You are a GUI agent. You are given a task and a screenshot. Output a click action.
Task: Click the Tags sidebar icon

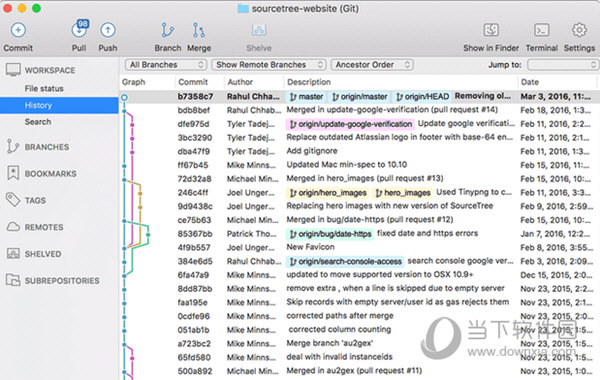pos(13,200)
